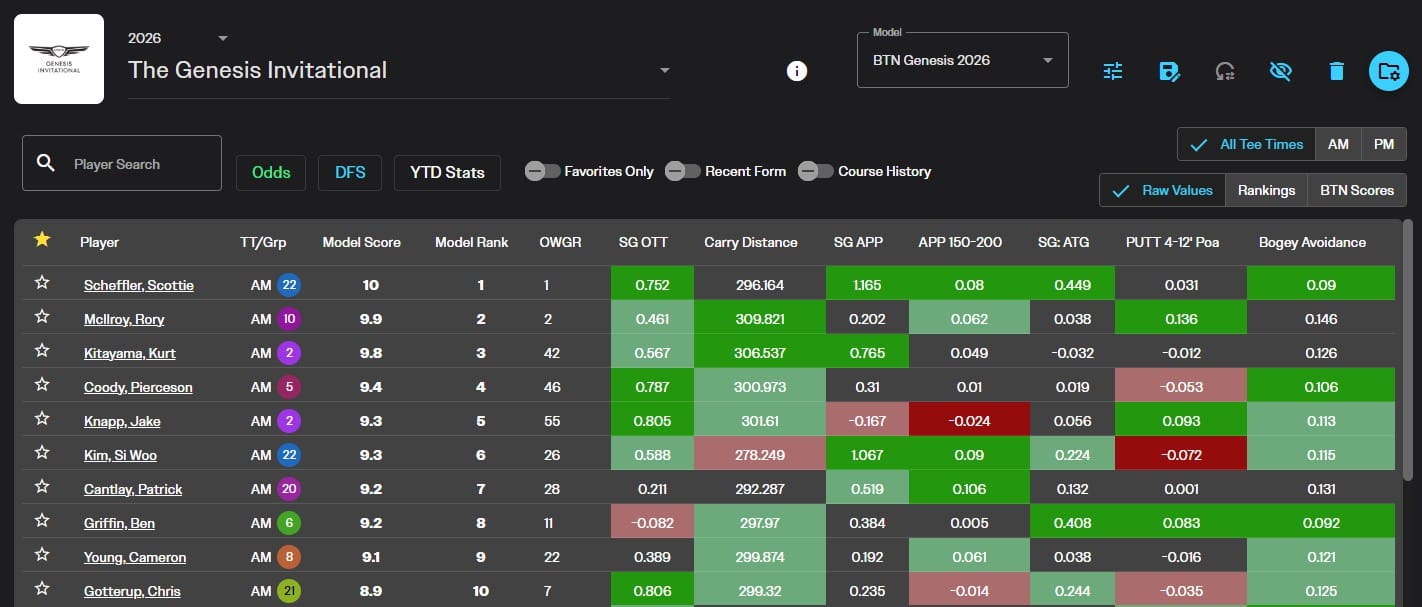Open McIlroy, Rory player link
Image resolution: width=1422 pixels, height=607 pixels.
[124, 319]
